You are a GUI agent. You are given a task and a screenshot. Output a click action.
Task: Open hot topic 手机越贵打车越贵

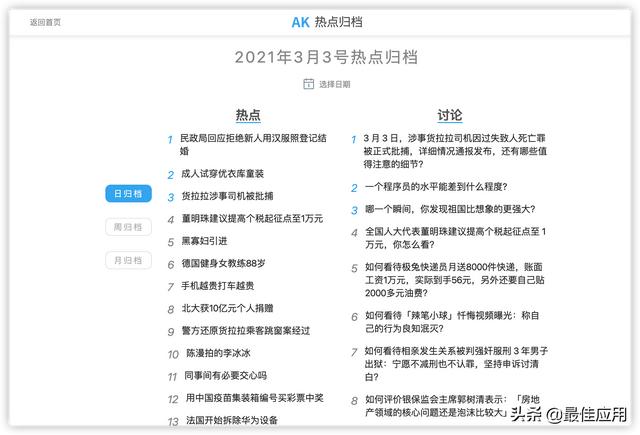(217, 286)
